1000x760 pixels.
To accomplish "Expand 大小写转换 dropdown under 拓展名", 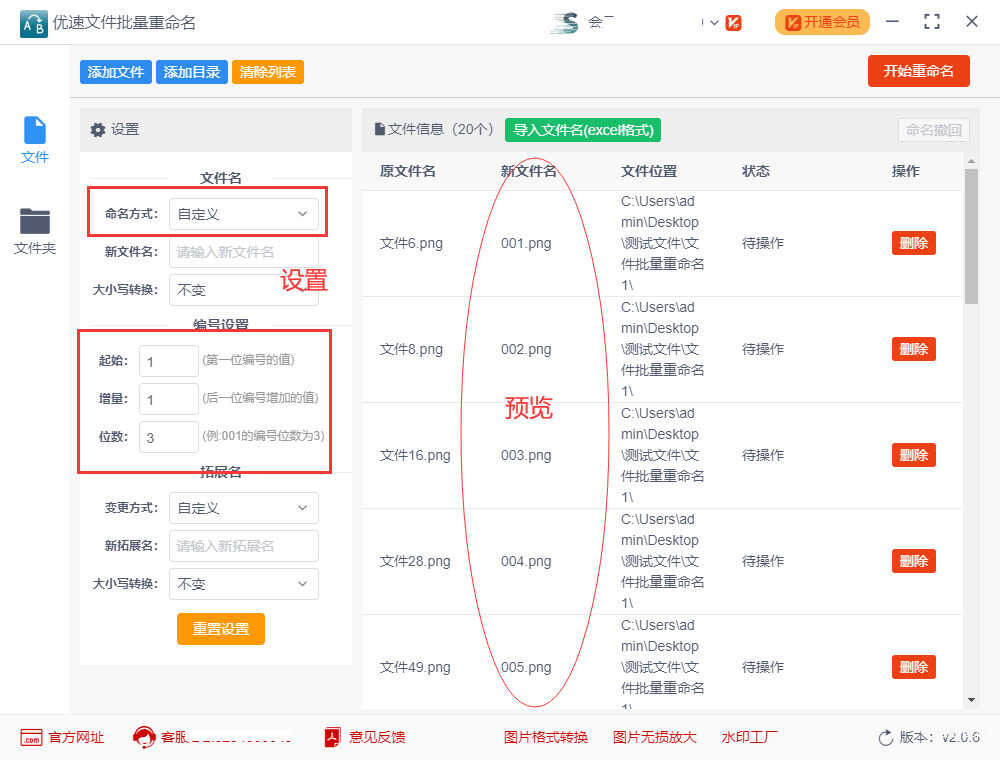I will [x=243, y=584].
